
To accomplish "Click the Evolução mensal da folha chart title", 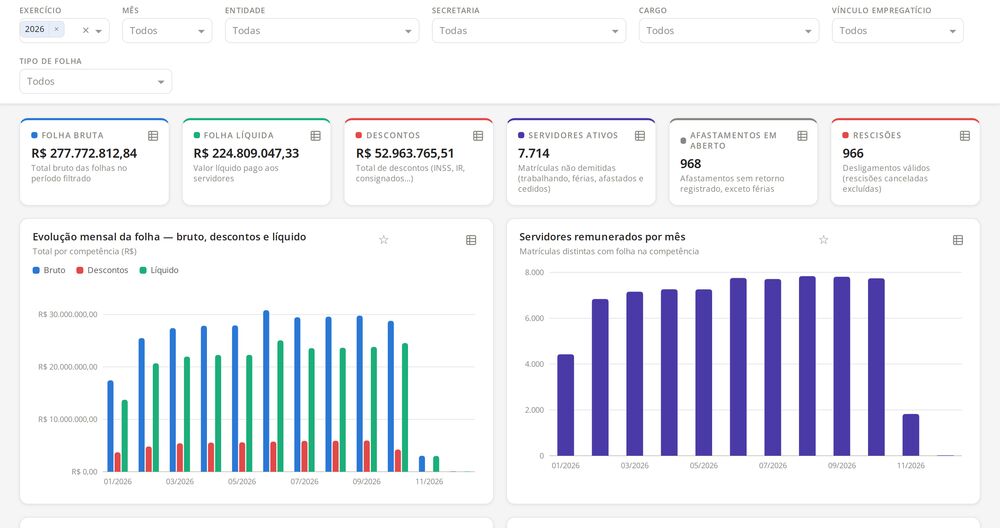I will (169, 237).
